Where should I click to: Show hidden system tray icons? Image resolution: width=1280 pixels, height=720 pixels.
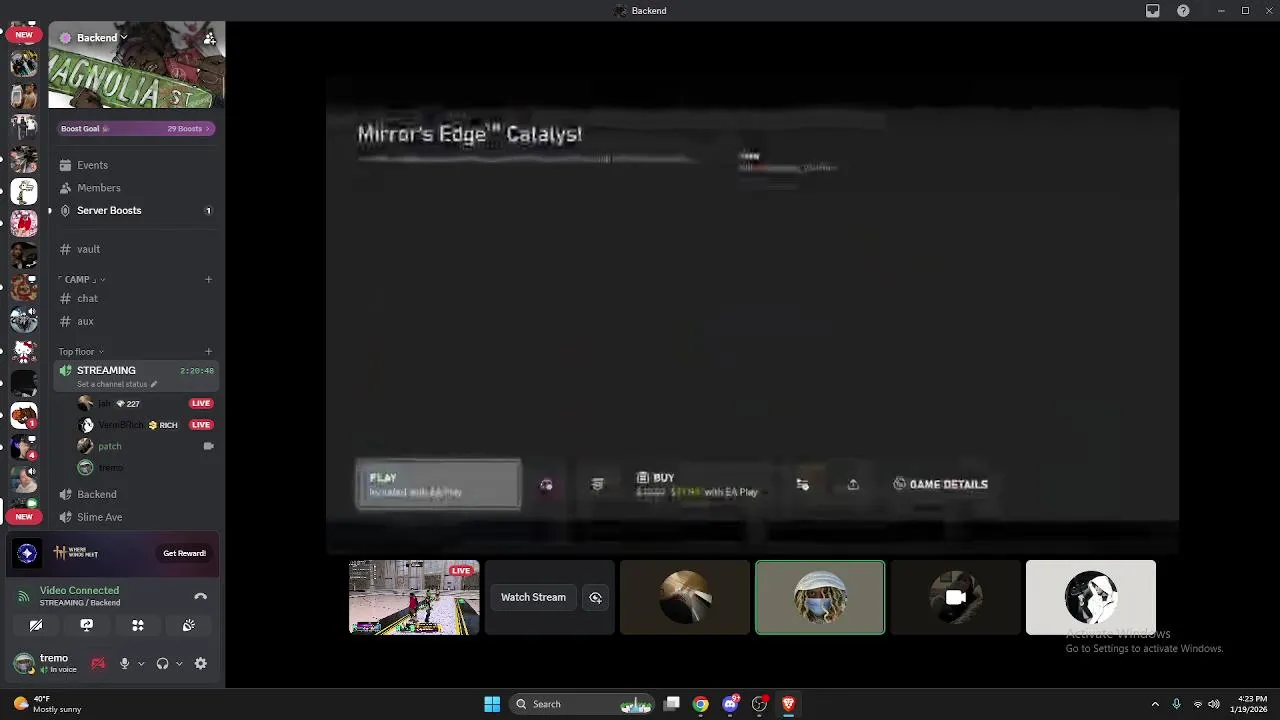pyautogui.click(x=1155, y=704)
